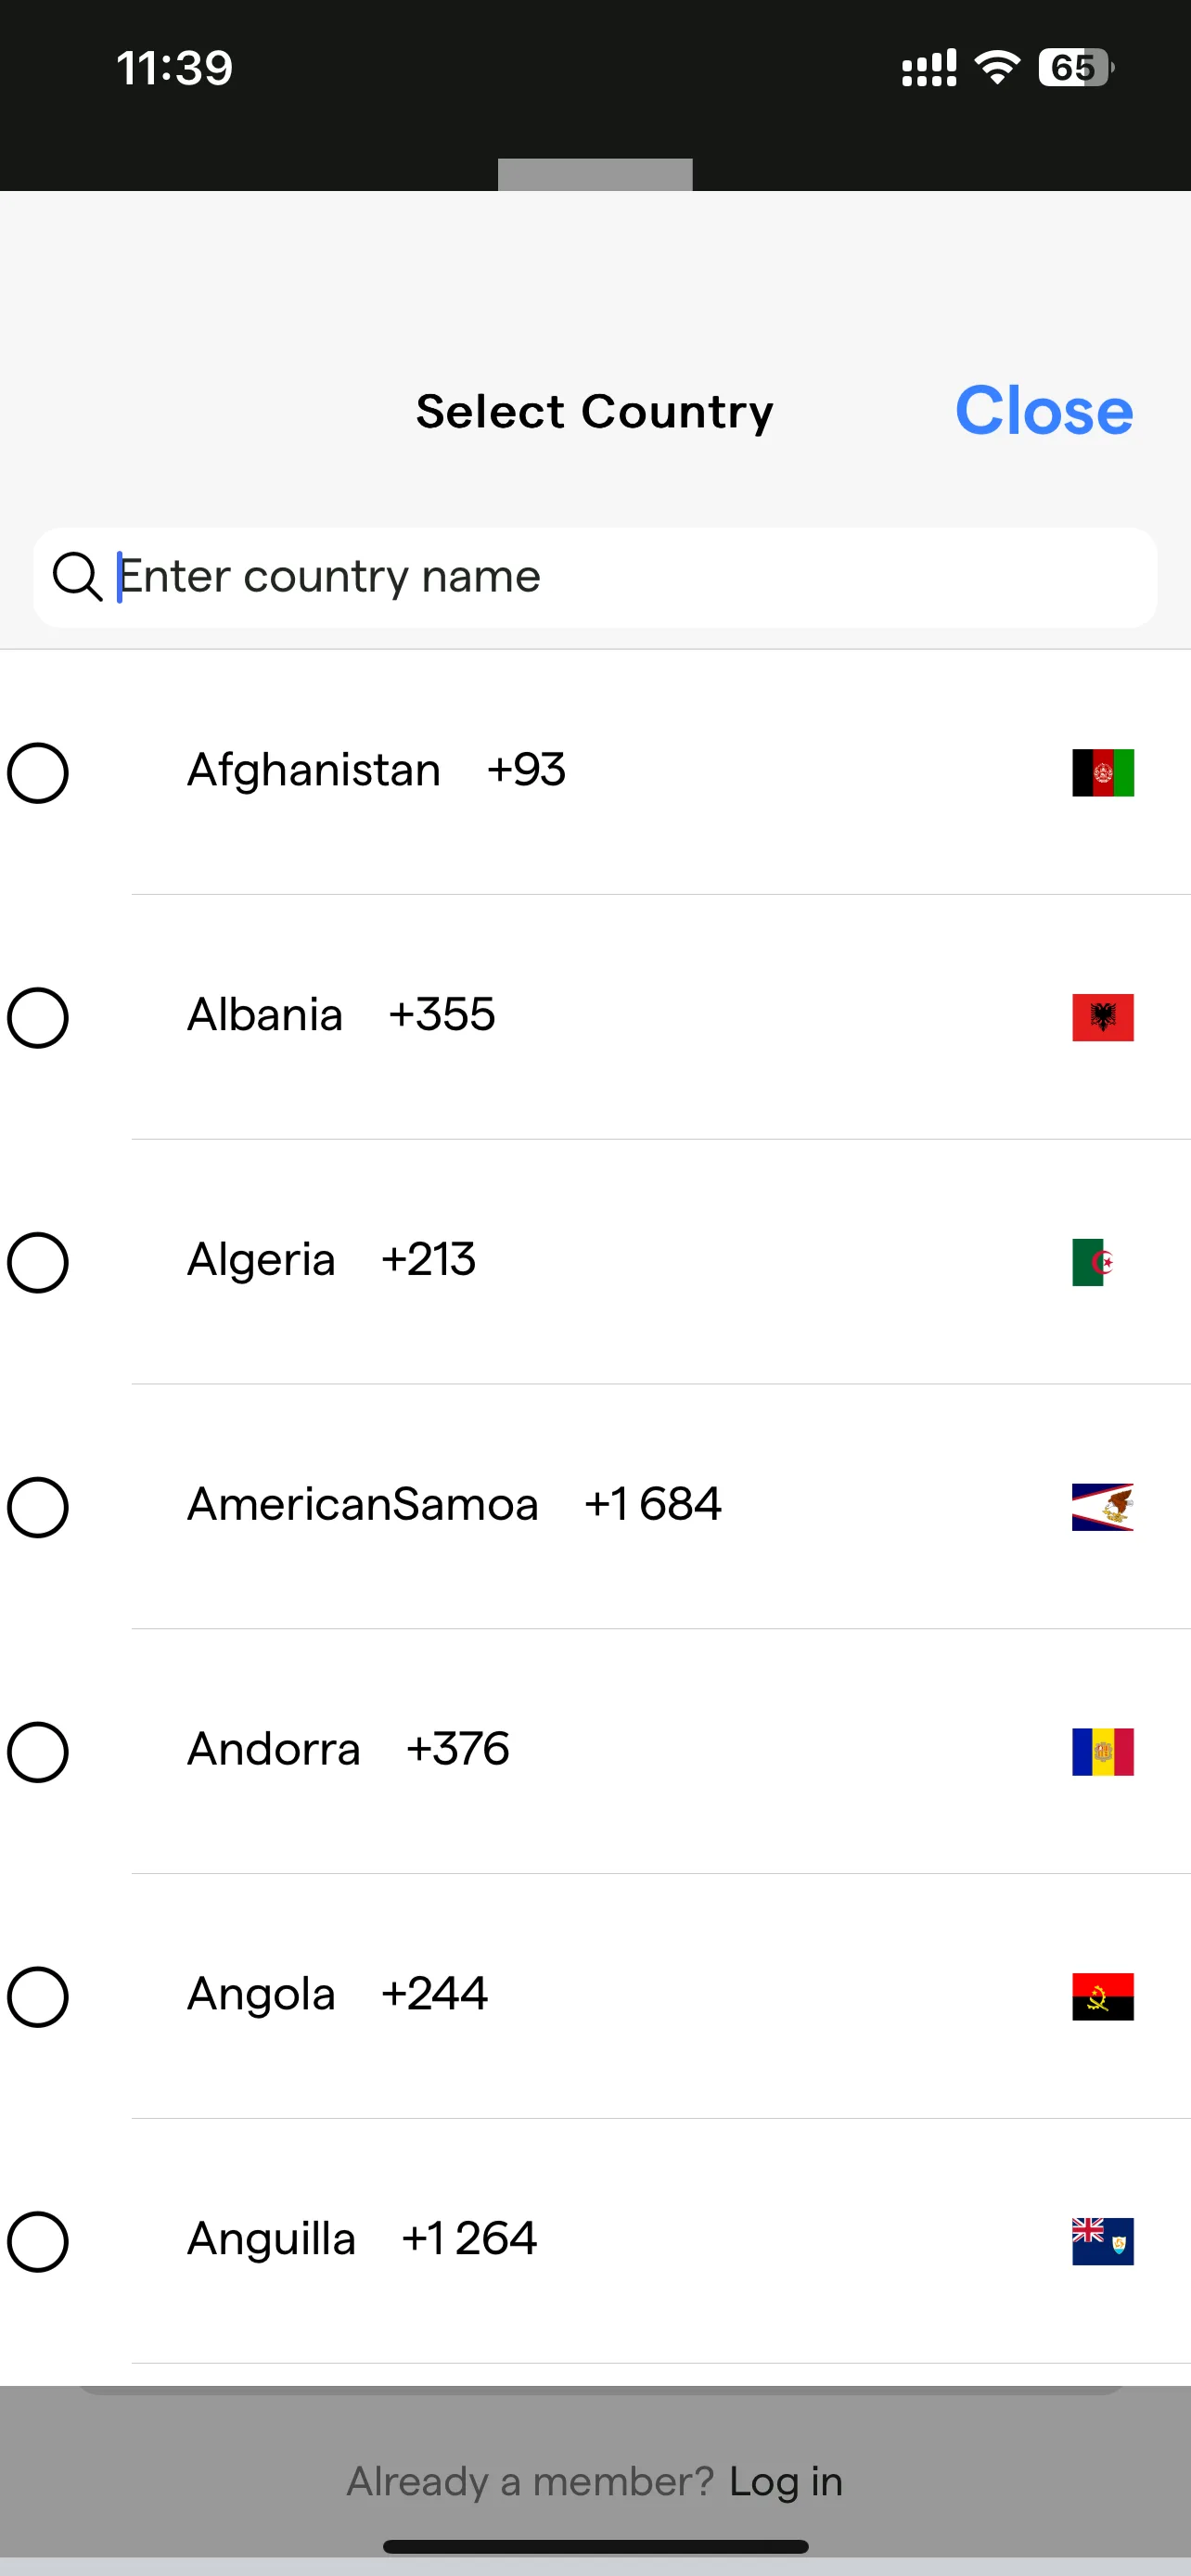Tap the battery indicator in status bar
This screenshot has width=1191, height=2576.
pos(1076,67)
